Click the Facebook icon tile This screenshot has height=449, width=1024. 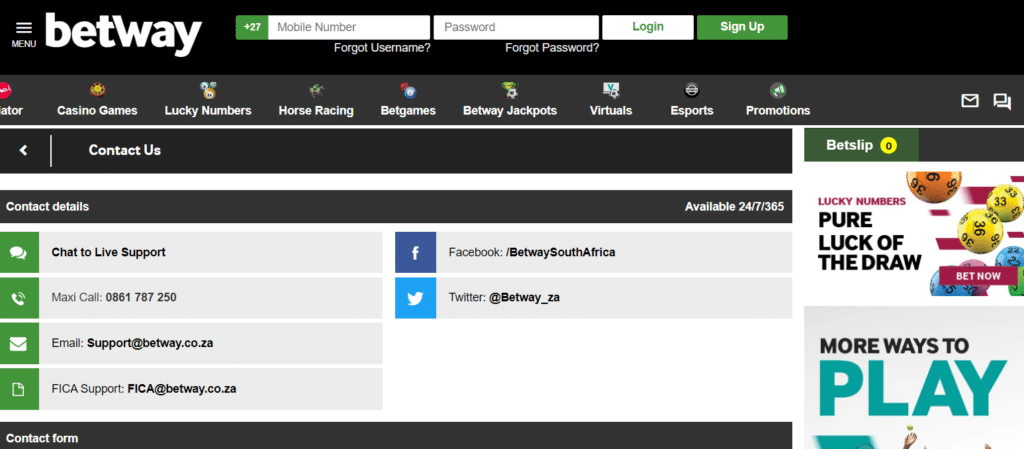click(415, 252)
